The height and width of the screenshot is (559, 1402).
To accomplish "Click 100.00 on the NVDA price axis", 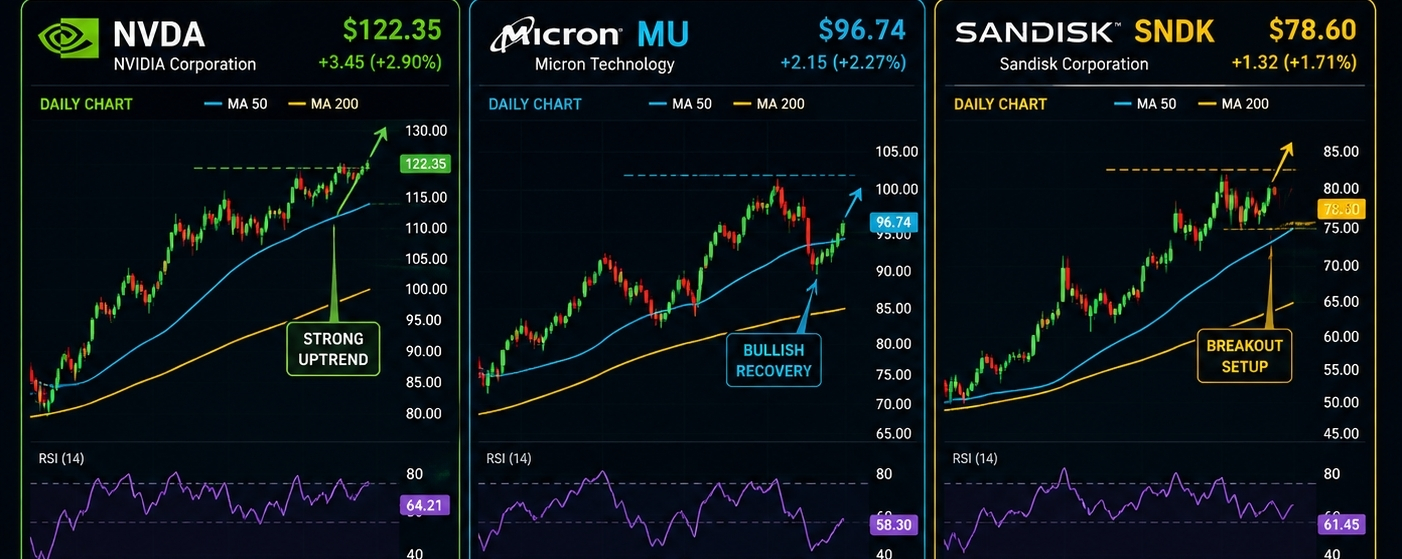I will 425,289.
